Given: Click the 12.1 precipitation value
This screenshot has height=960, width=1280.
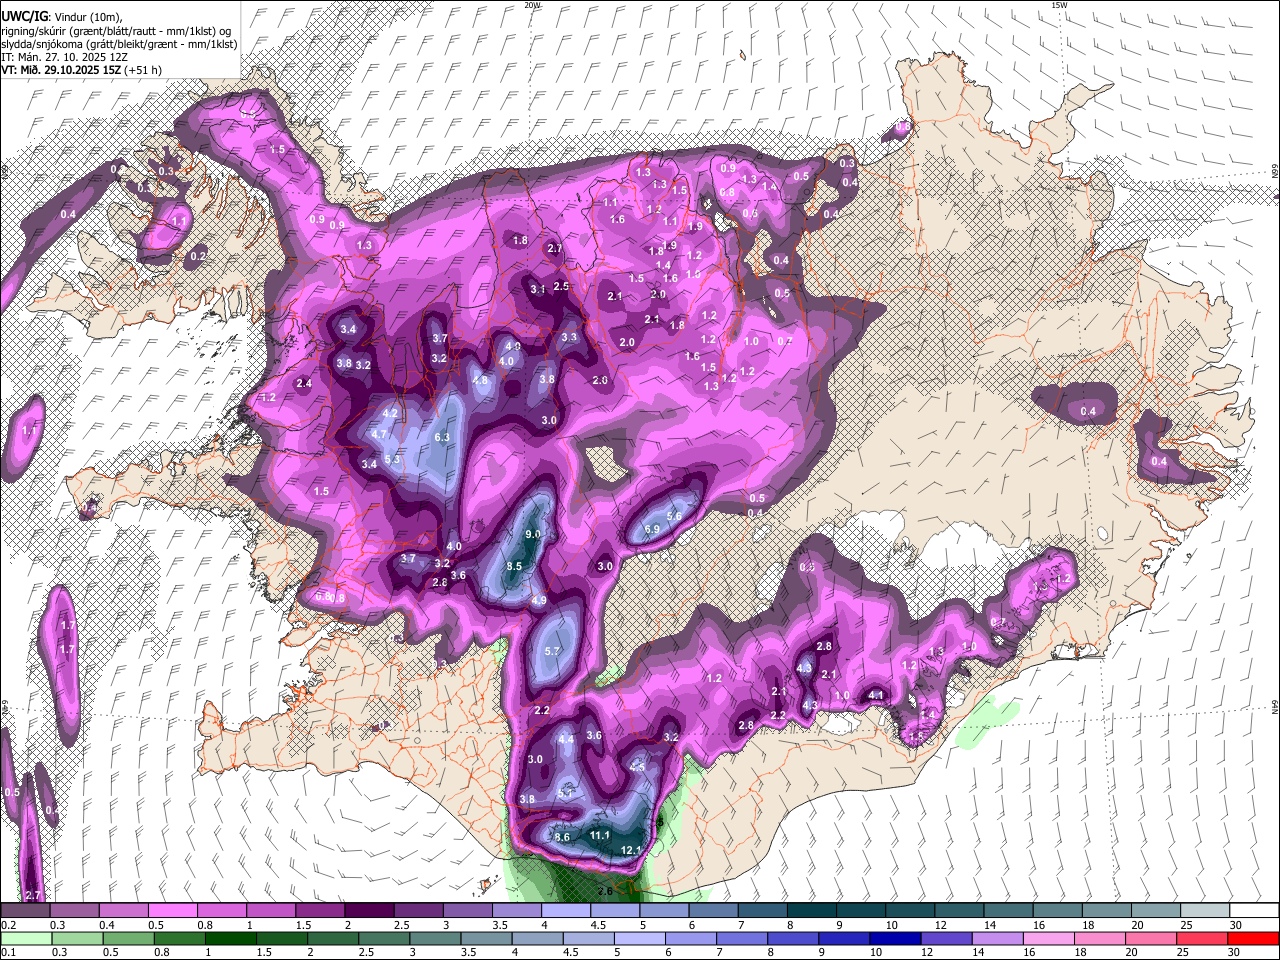Looking at the screenshot, I should click(631, 850).
